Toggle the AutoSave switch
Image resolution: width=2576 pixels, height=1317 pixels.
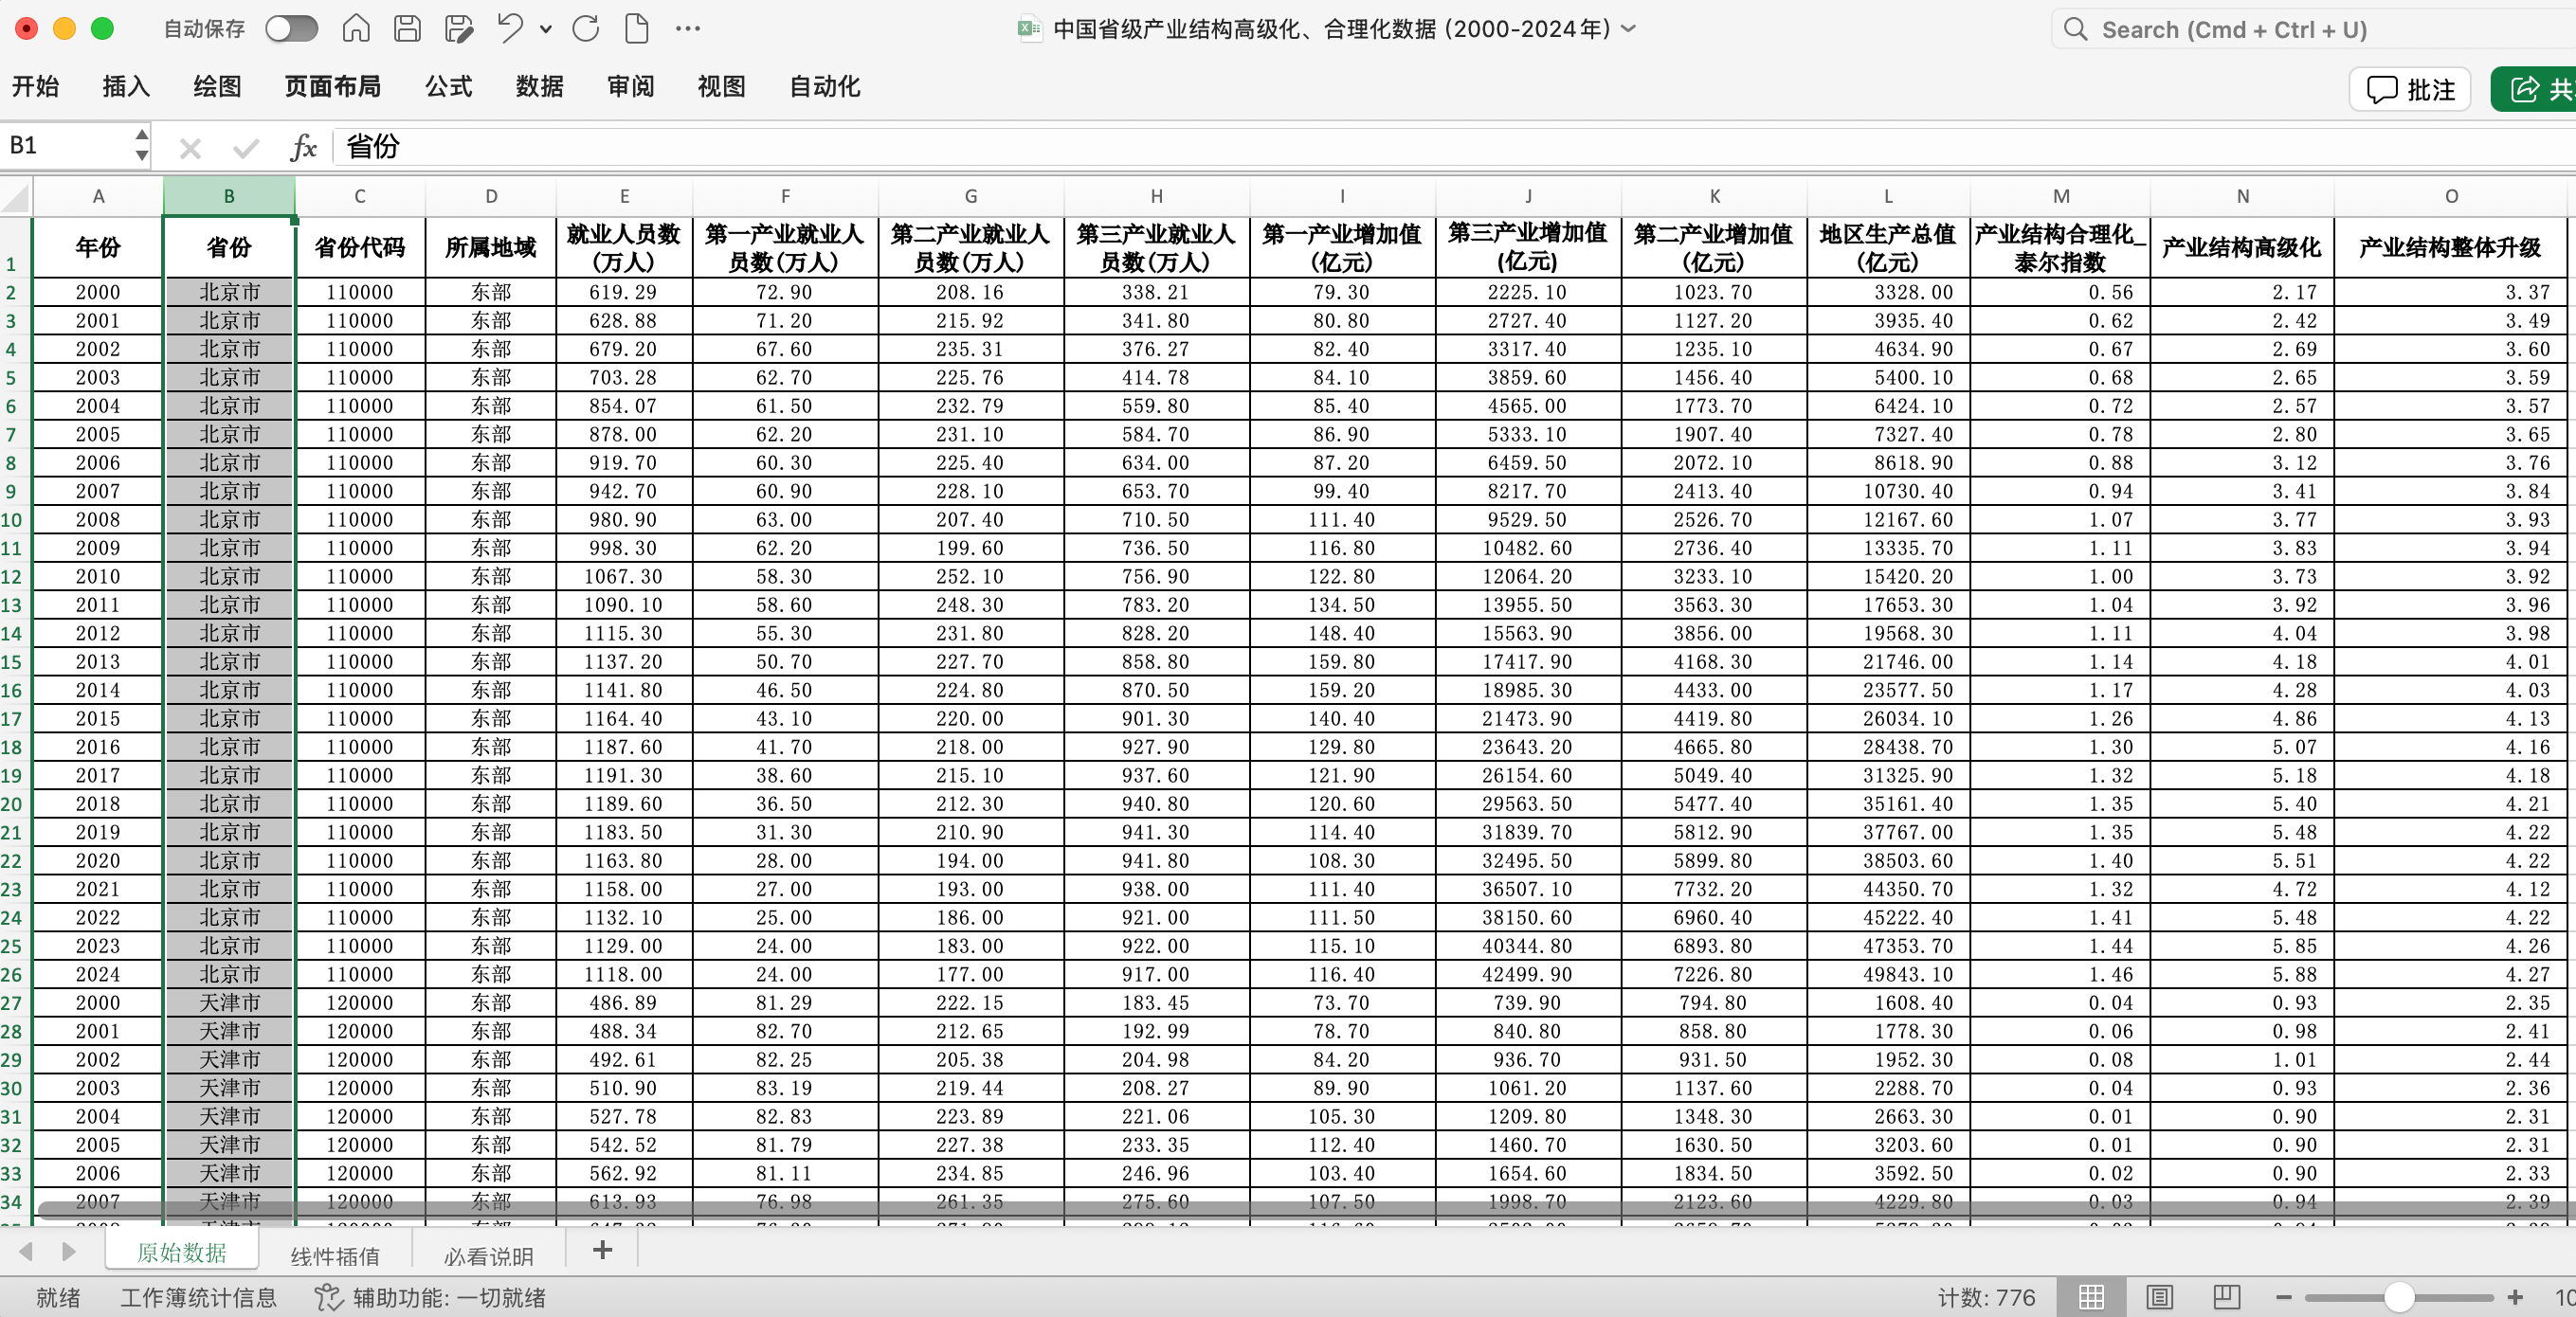click(x=291, y=28)
